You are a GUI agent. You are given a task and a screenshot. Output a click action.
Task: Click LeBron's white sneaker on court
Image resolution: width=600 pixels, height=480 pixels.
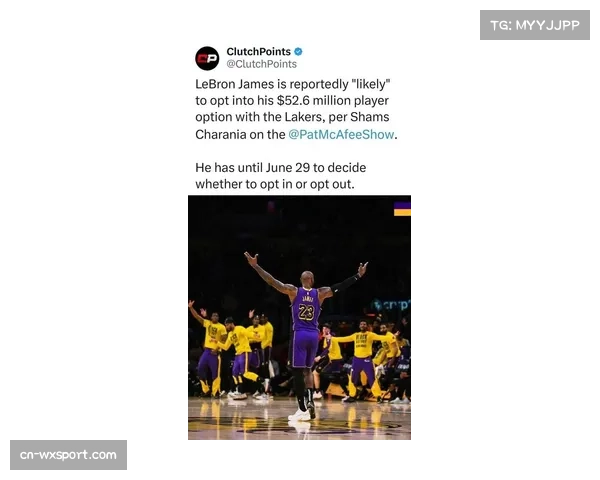[299, 415]
